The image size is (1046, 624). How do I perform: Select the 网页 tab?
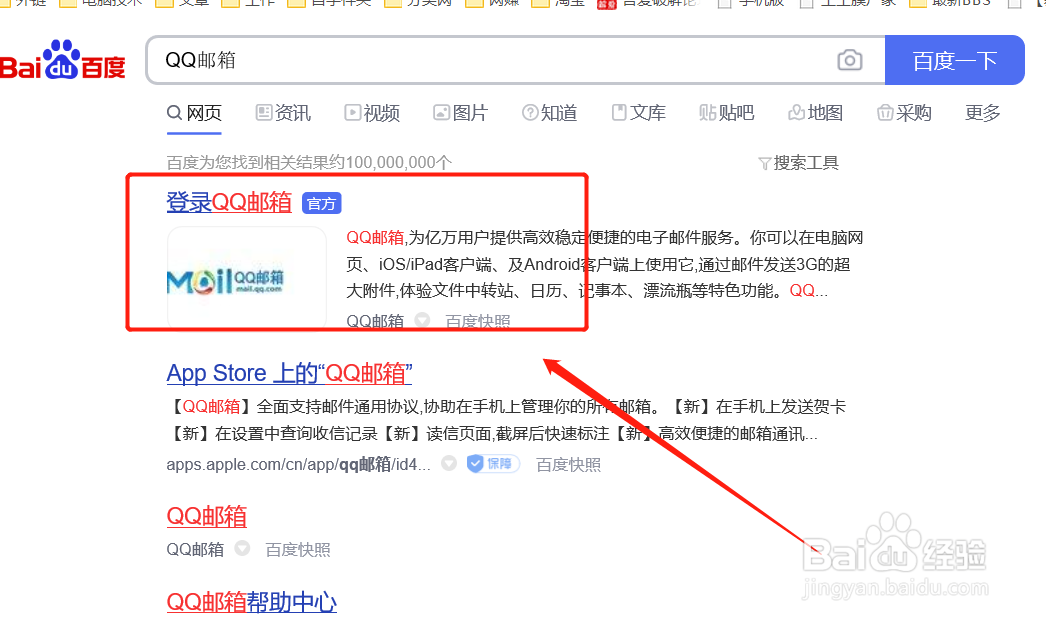click(194, 113)
